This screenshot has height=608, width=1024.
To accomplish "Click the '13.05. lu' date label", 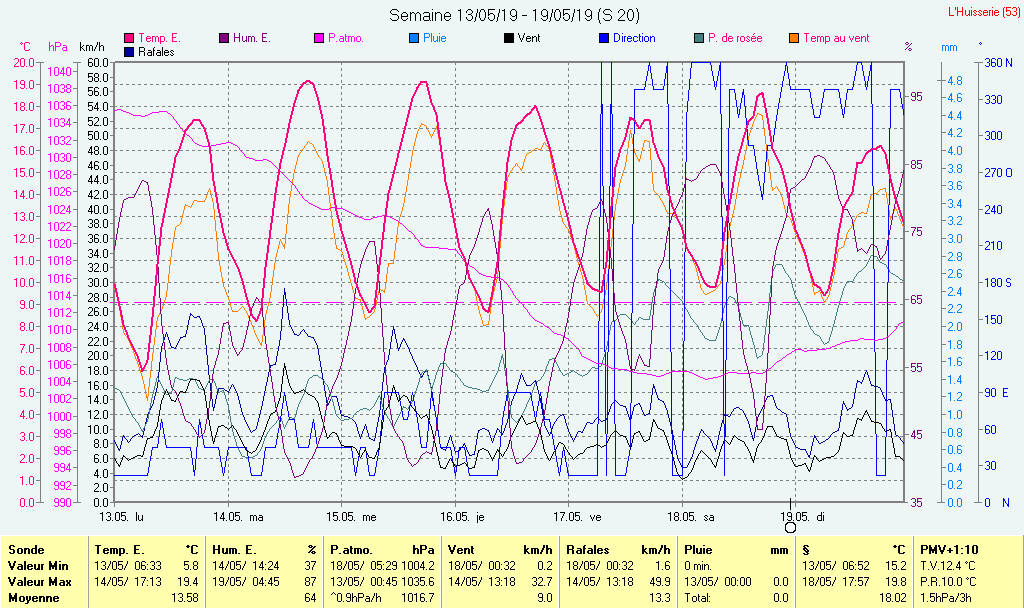I will pyautogui.click(x=121, y=517).
